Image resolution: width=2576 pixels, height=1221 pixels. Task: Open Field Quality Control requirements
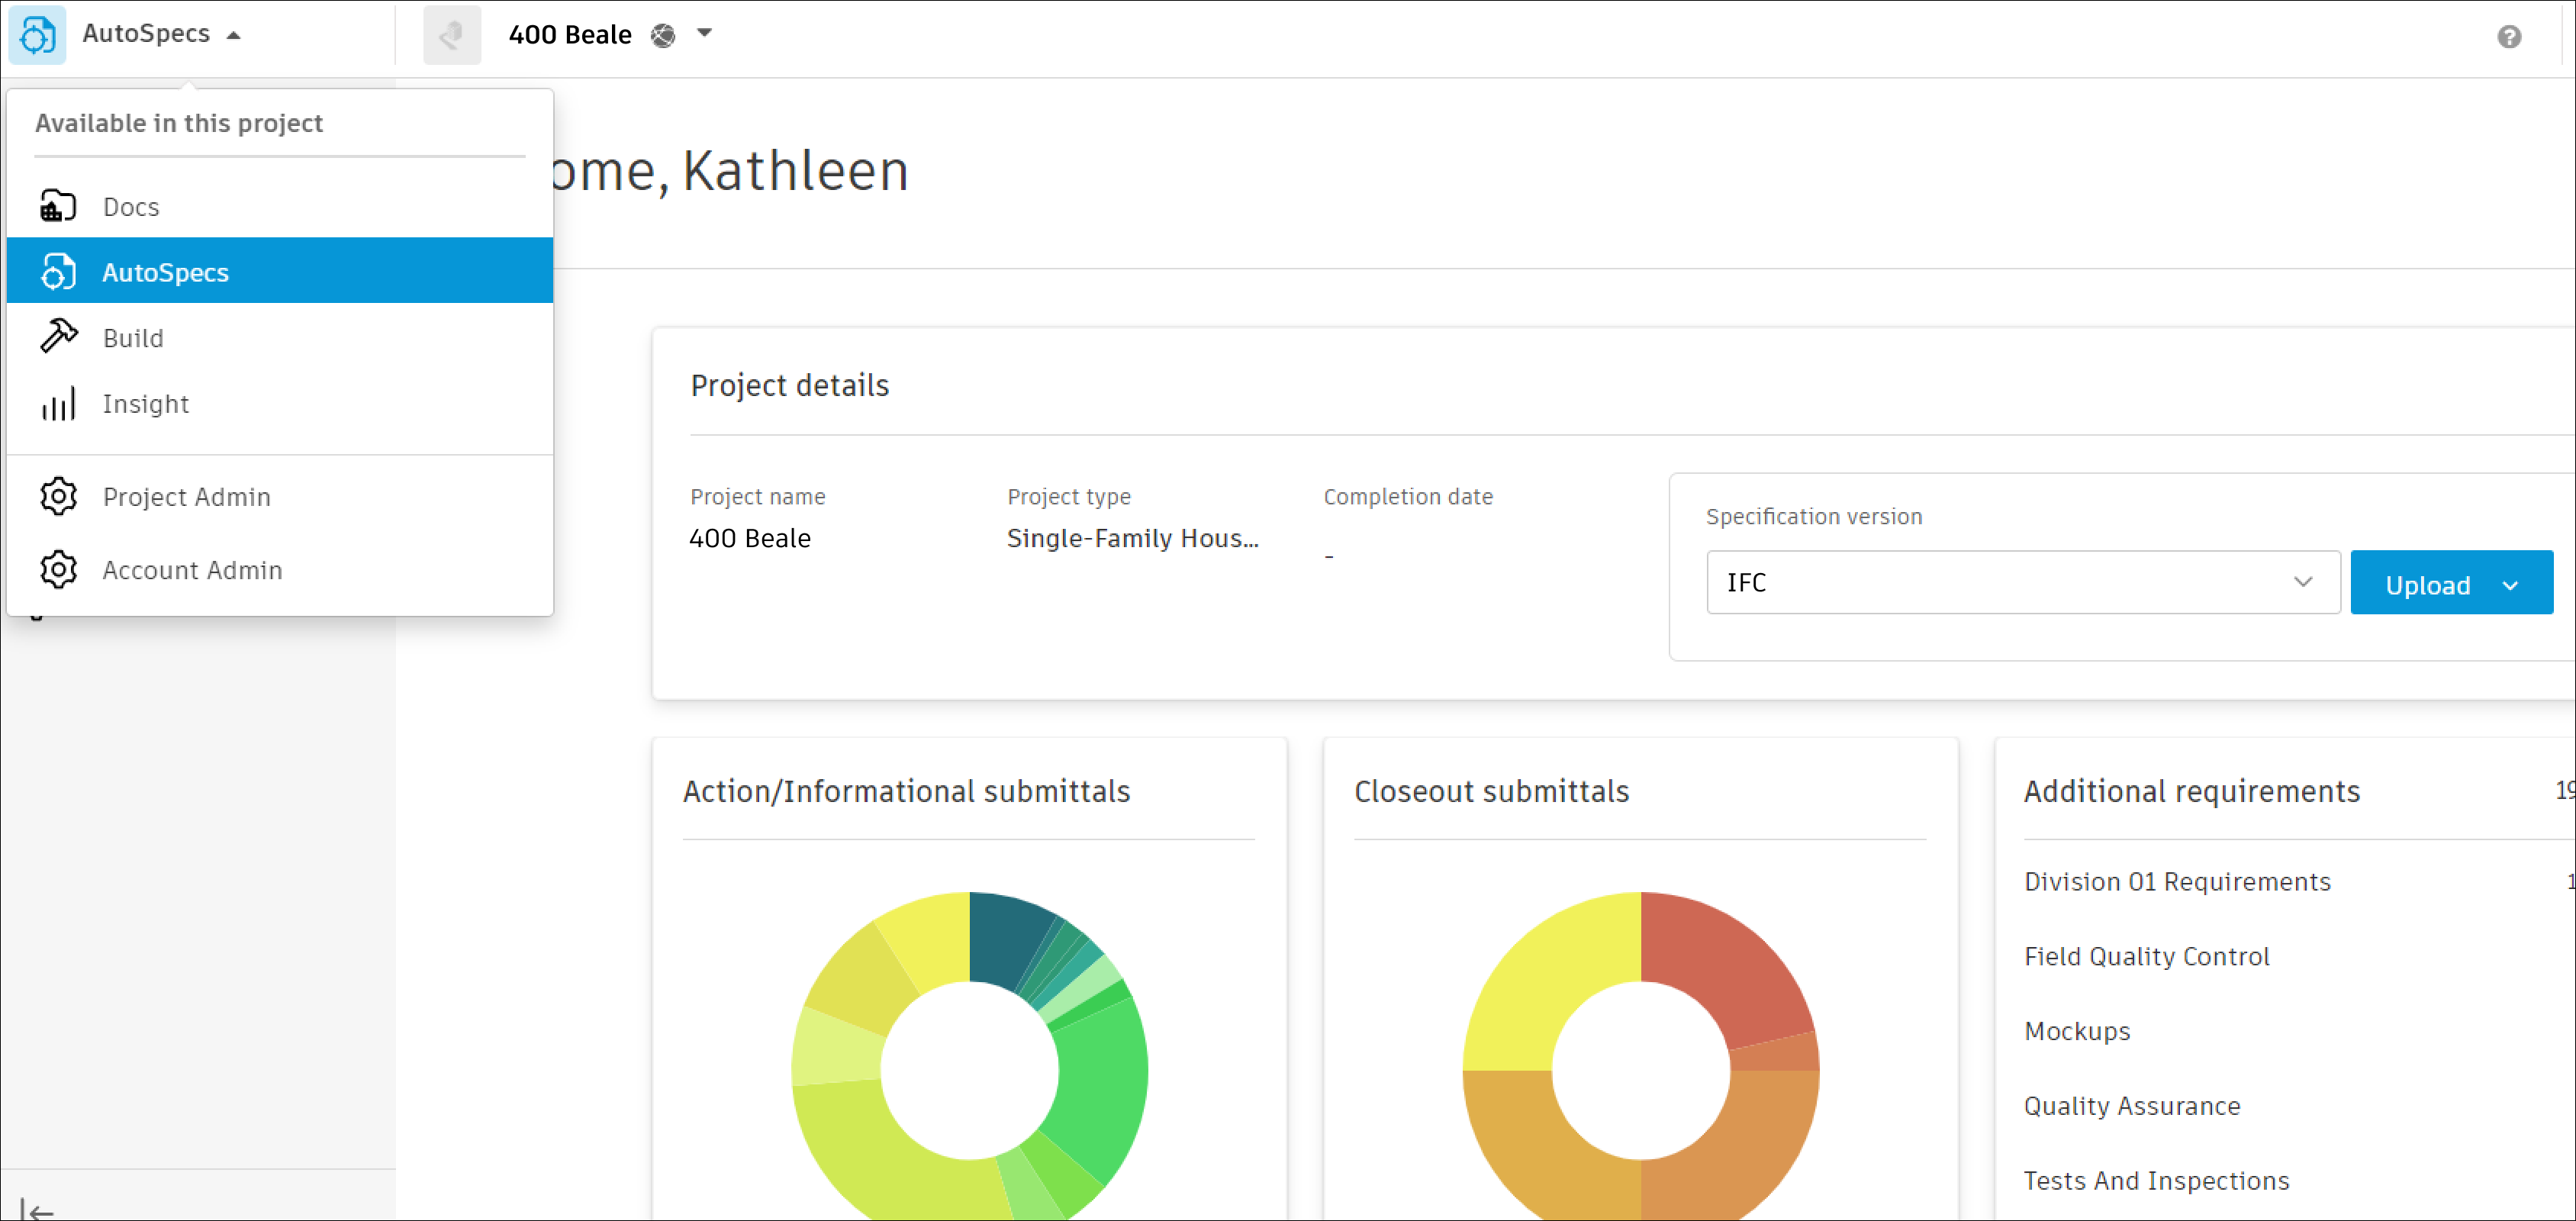(2146, 956)
